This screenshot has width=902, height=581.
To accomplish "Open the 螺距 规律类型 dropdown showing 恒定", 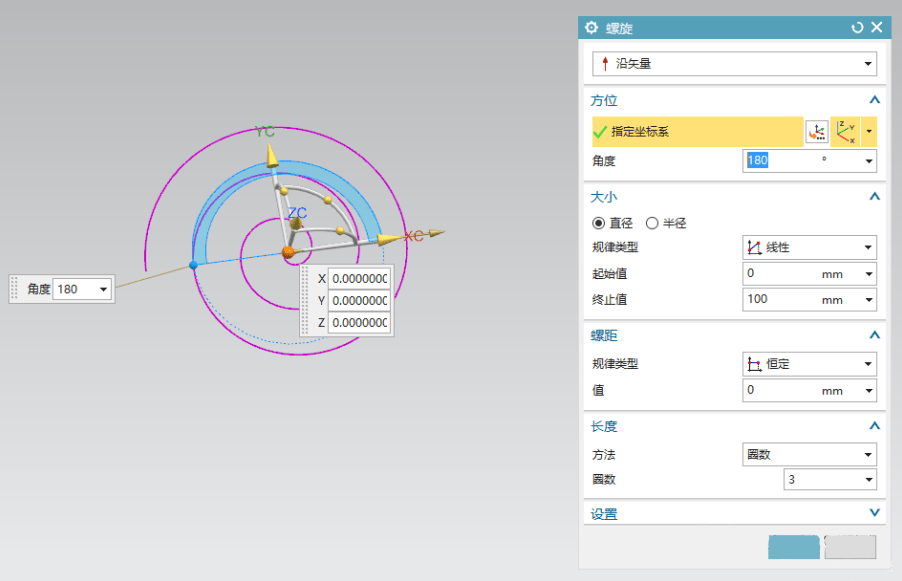I will point(809,364).
